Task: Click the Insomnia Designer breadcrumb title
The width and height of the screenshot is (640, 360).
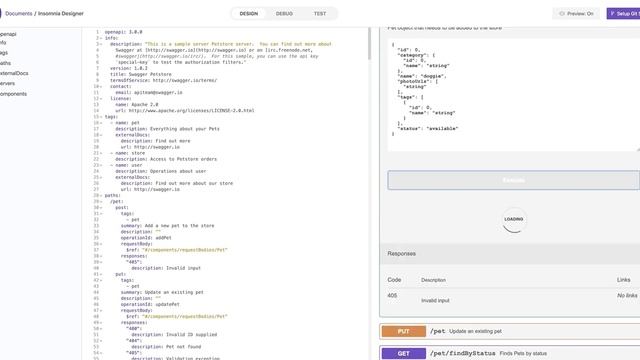Action: 61,13
